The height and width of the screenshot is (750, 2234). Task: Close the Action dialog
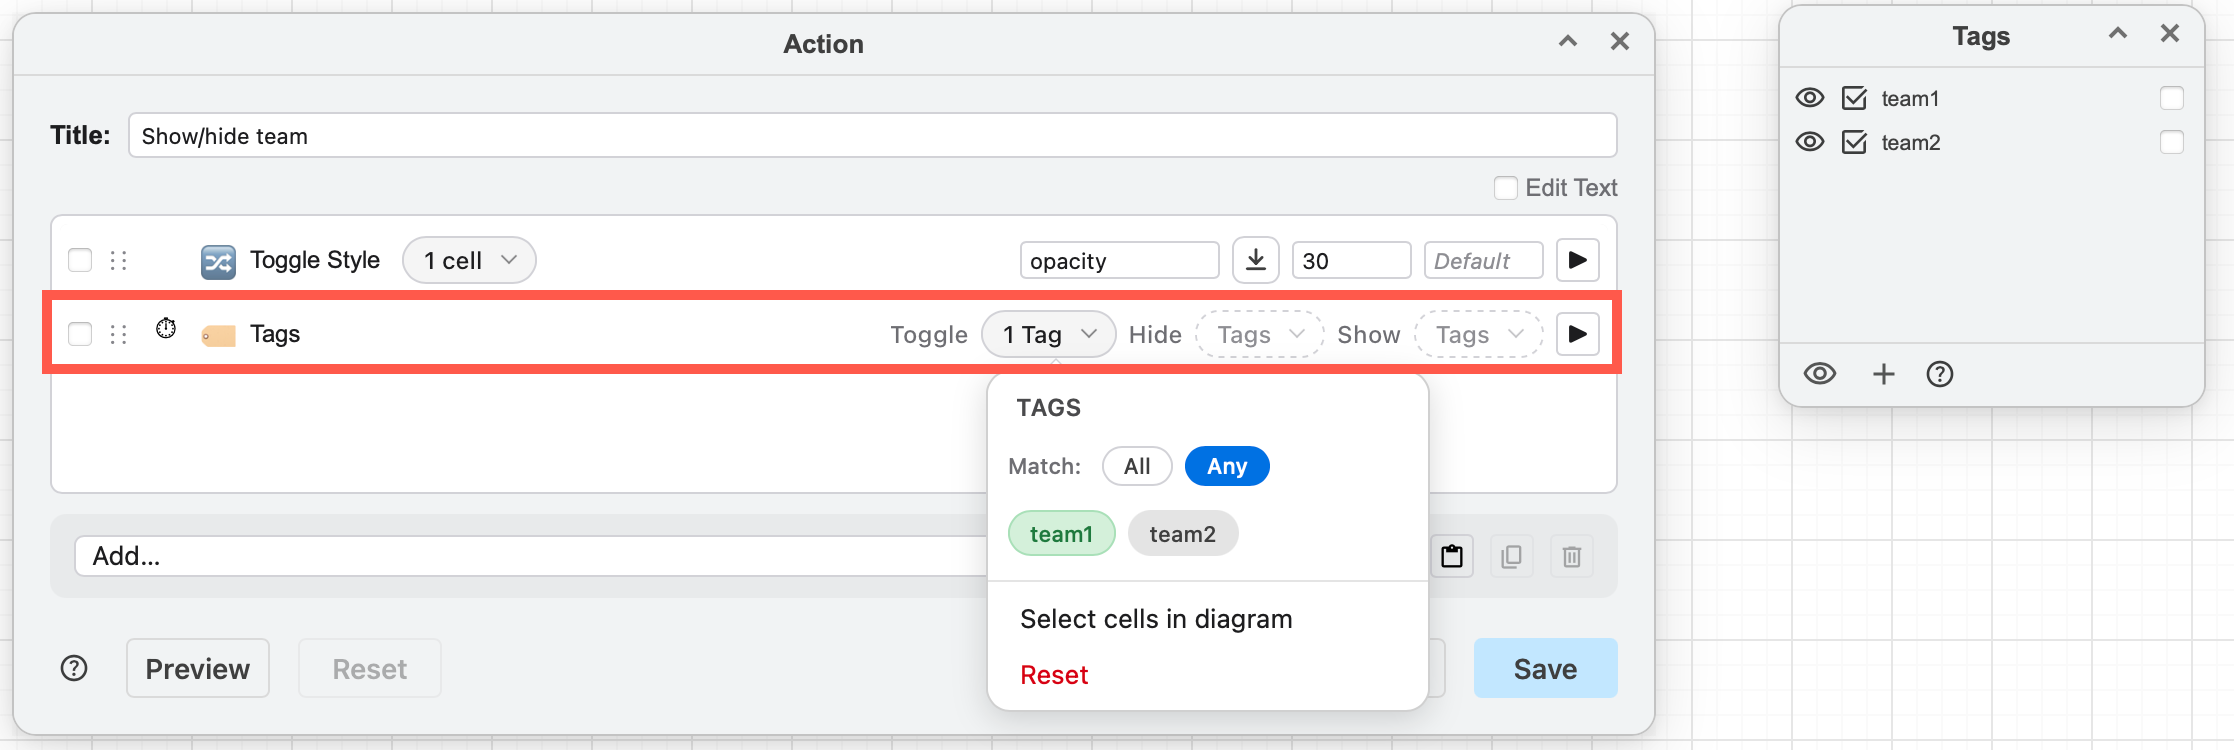pos(1620,42)
